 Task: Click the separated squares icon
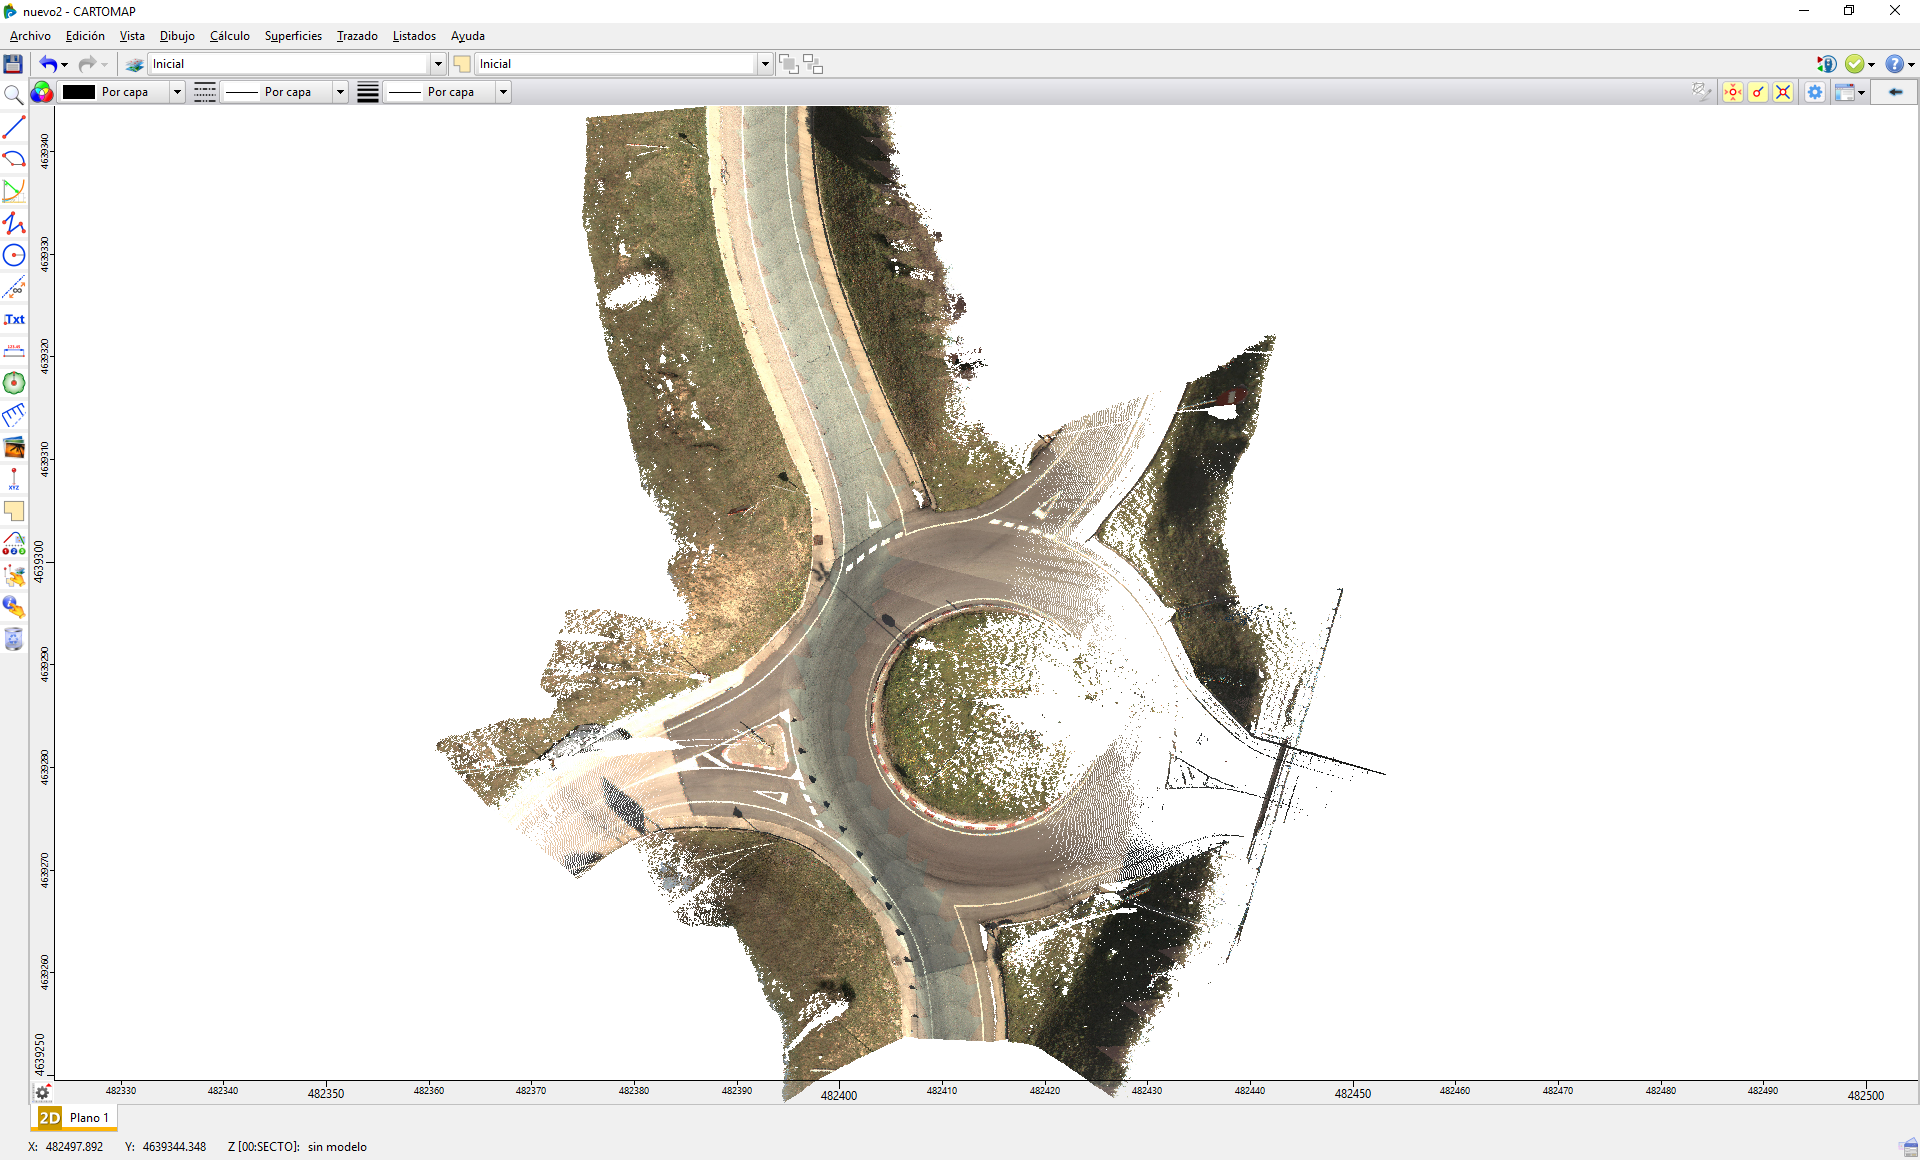pos(813,64)
